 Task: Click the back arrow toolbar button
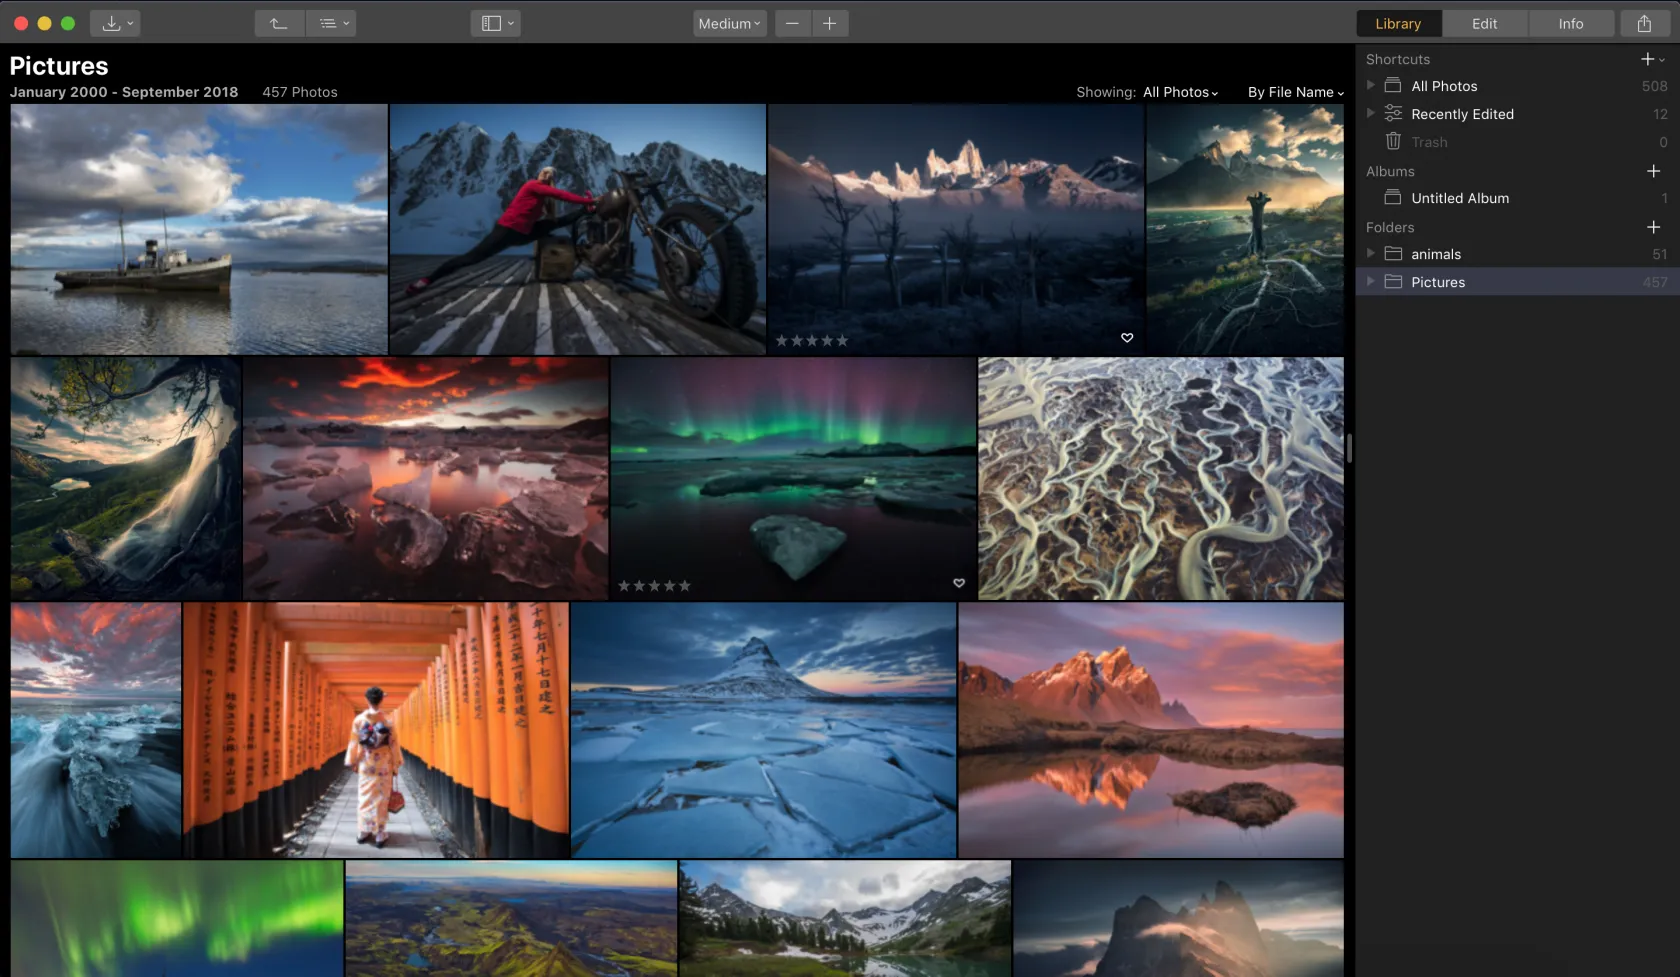pyautogui.click(x=279, y=23)
